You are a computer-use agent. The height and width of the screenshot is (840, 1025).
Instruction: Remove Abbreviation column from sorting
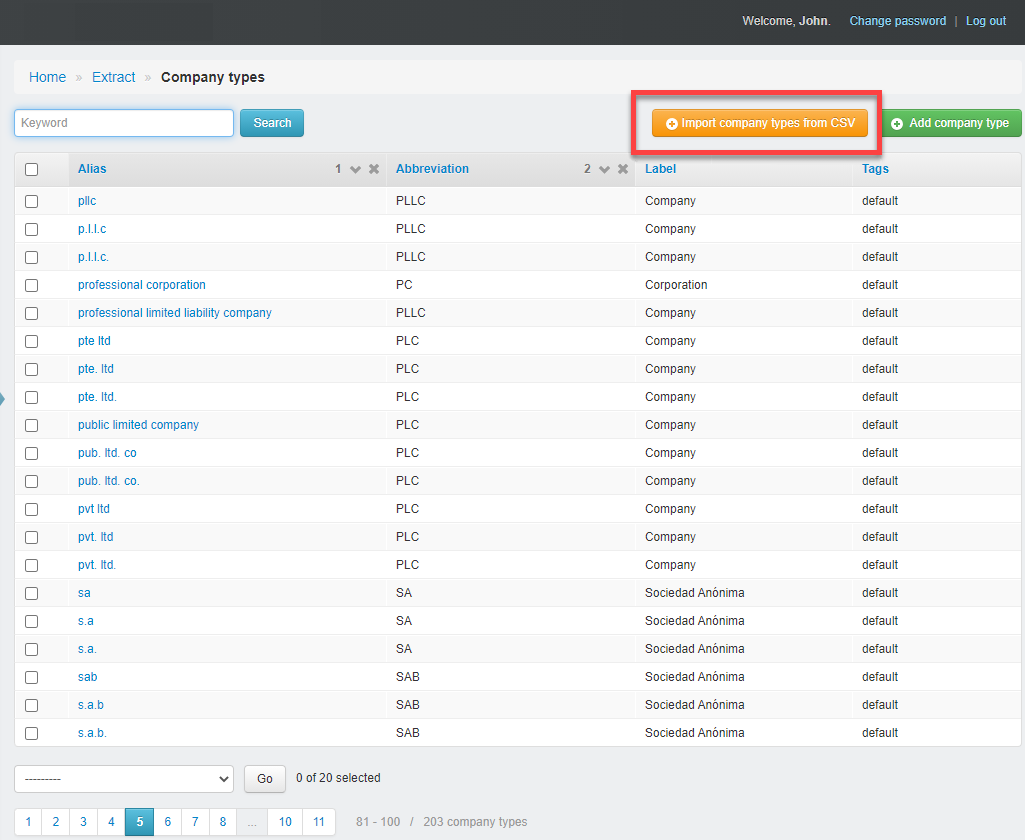pos(623,169)
